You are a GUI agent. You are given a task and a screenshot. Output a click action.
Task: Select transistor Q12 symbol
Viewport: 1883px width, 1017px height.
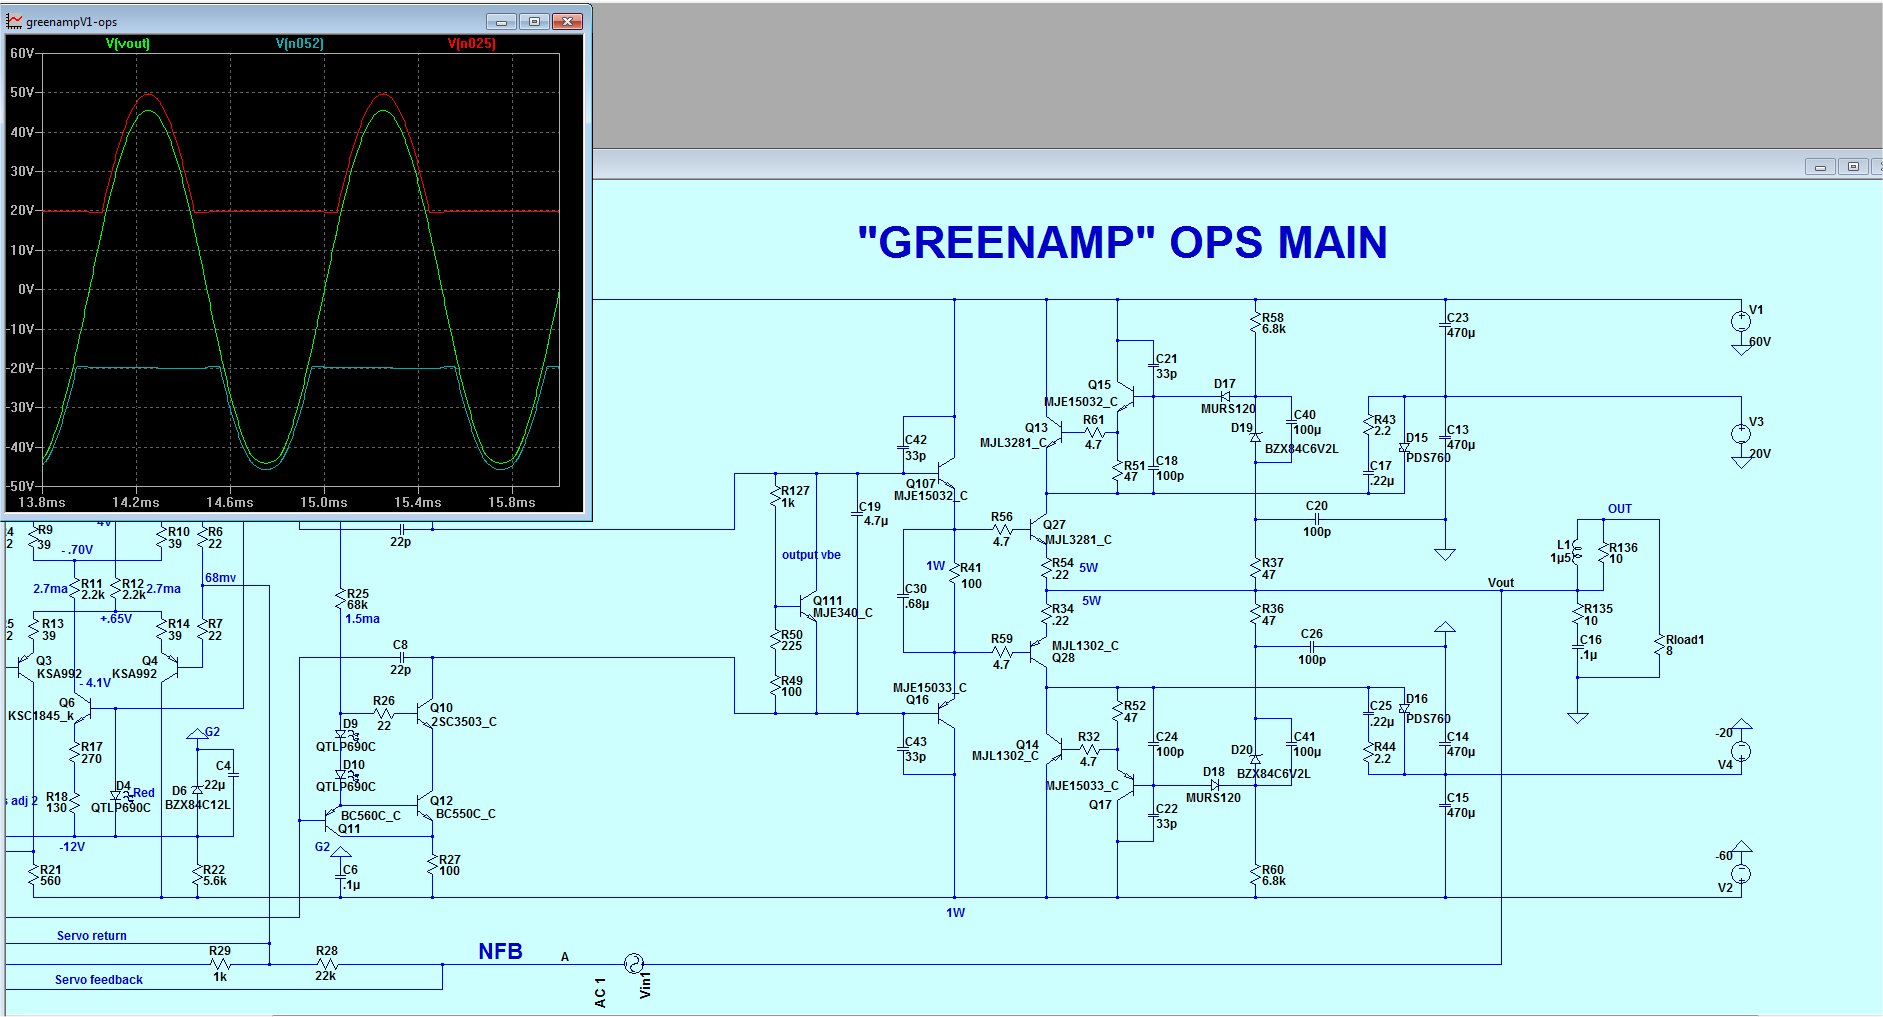point(423,806)
